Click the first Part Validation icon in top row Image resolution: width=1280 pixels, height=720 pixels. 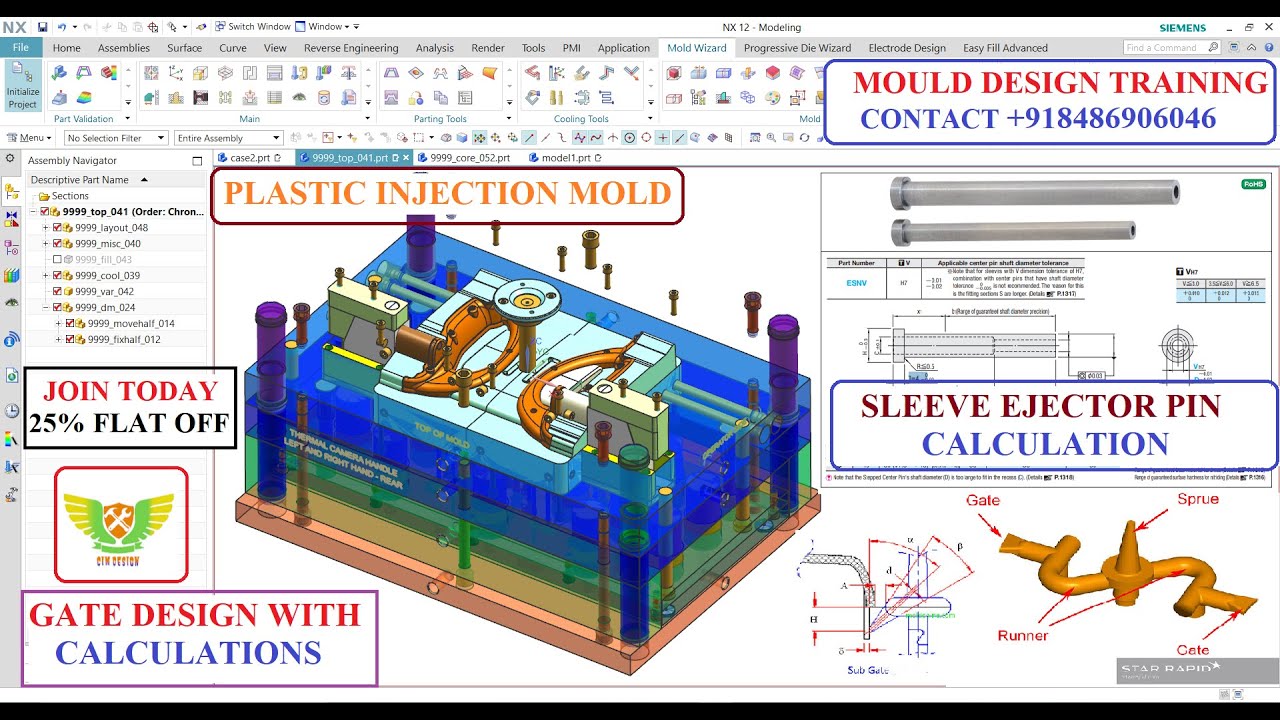[59, 72]
